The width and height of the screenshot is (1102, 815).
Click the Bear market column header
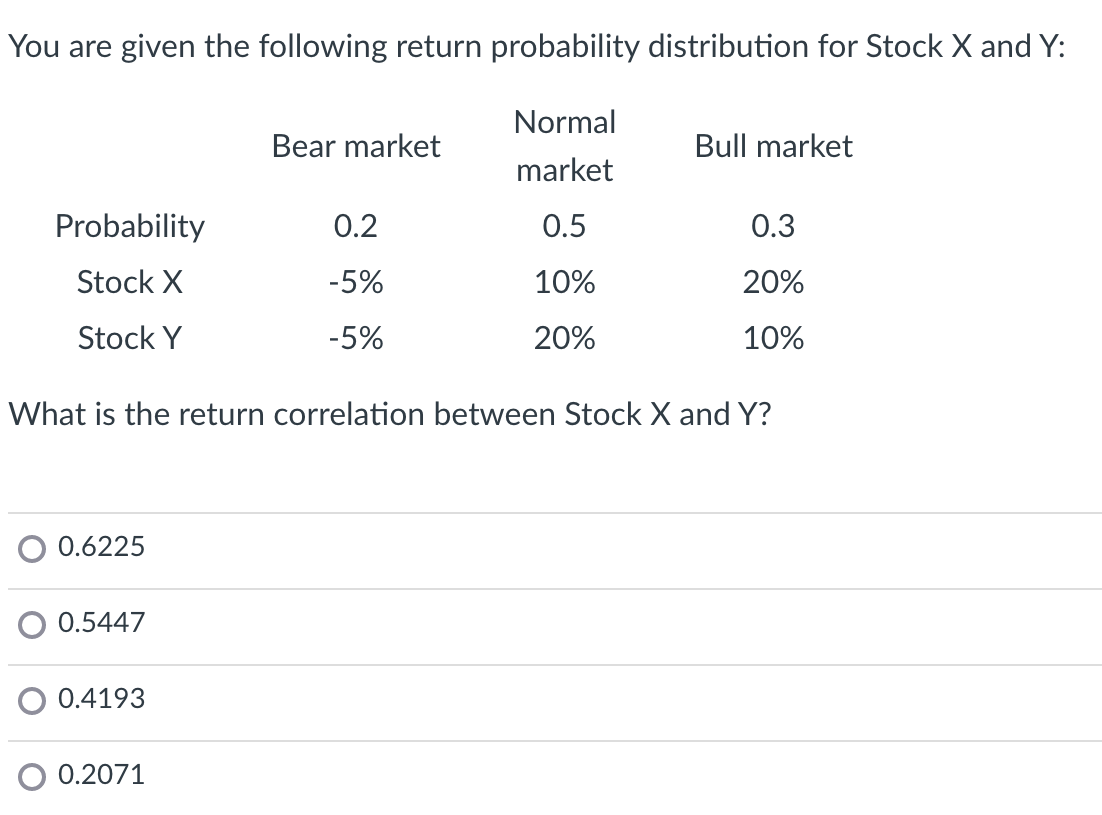point(355,146)
